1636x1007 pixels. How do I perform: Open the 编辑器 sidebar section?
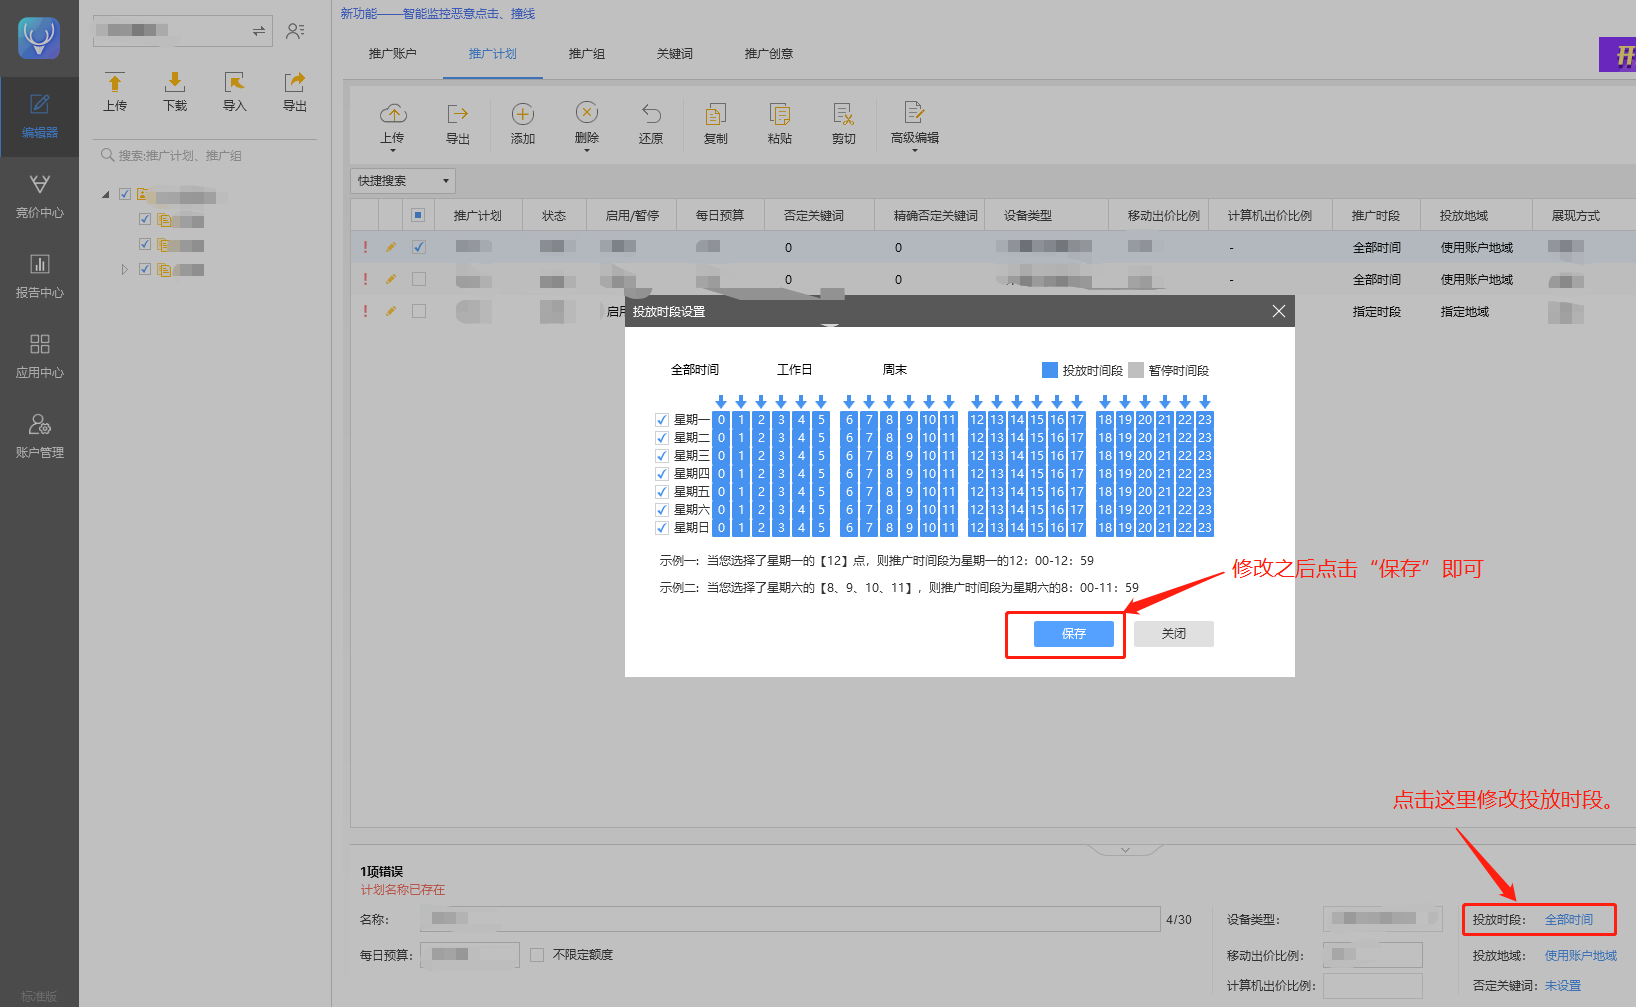(x=39, y=117)
